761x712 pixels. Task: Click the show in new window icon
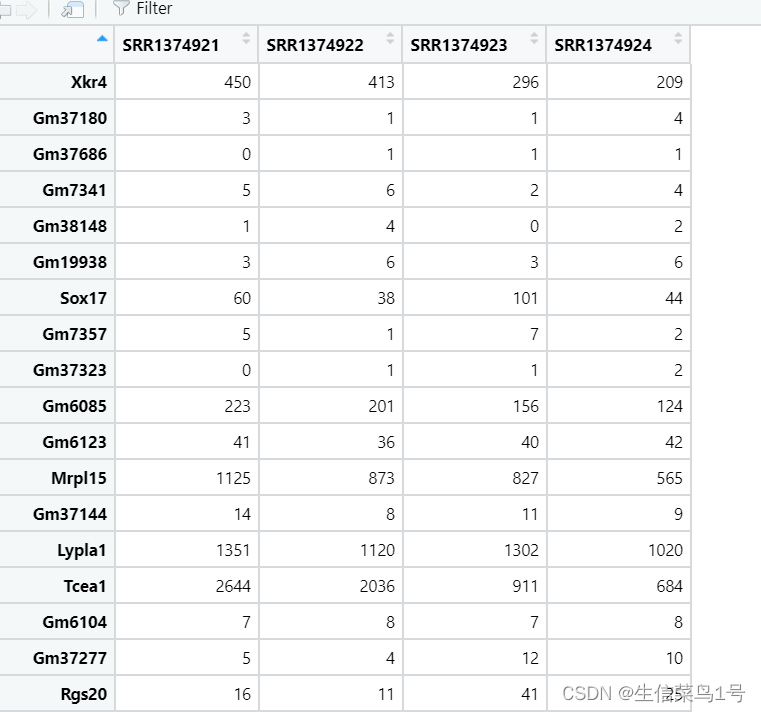point(72,9)
